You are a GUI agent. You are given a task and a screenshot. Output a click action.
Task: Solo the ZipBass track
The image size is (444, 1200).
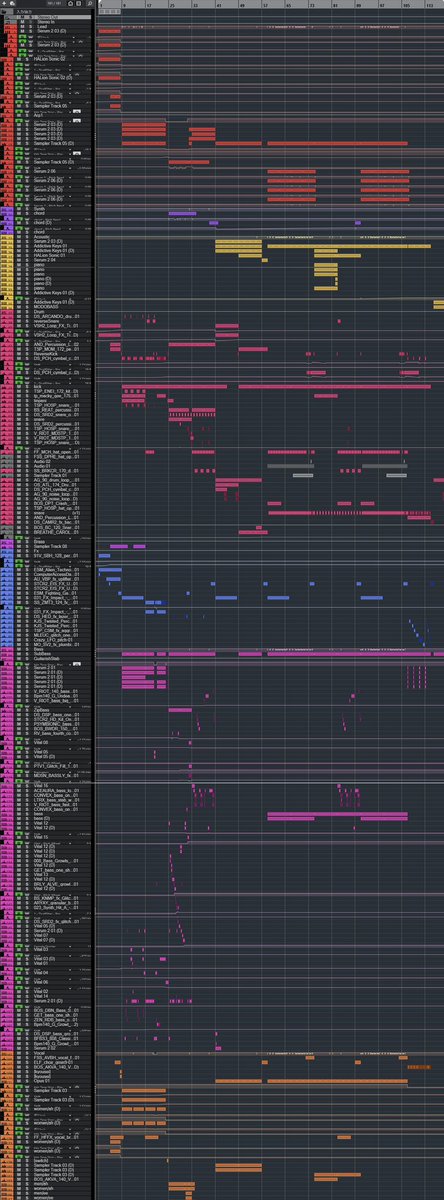pyautogui.click(x=27, y=710)
